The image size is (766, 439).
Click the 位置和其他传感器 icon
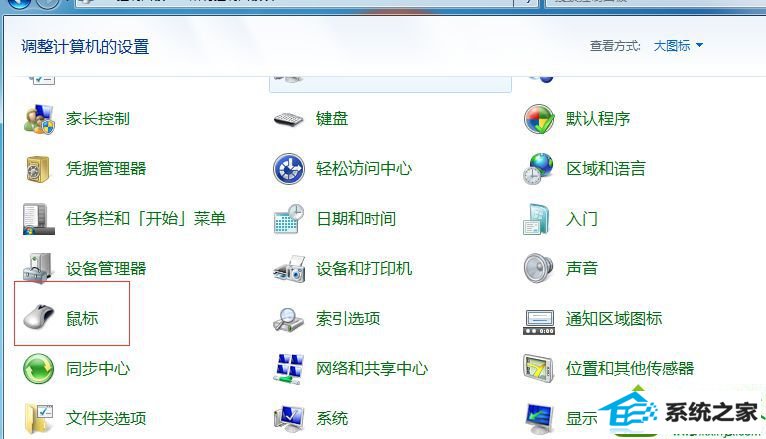point(538,368)
